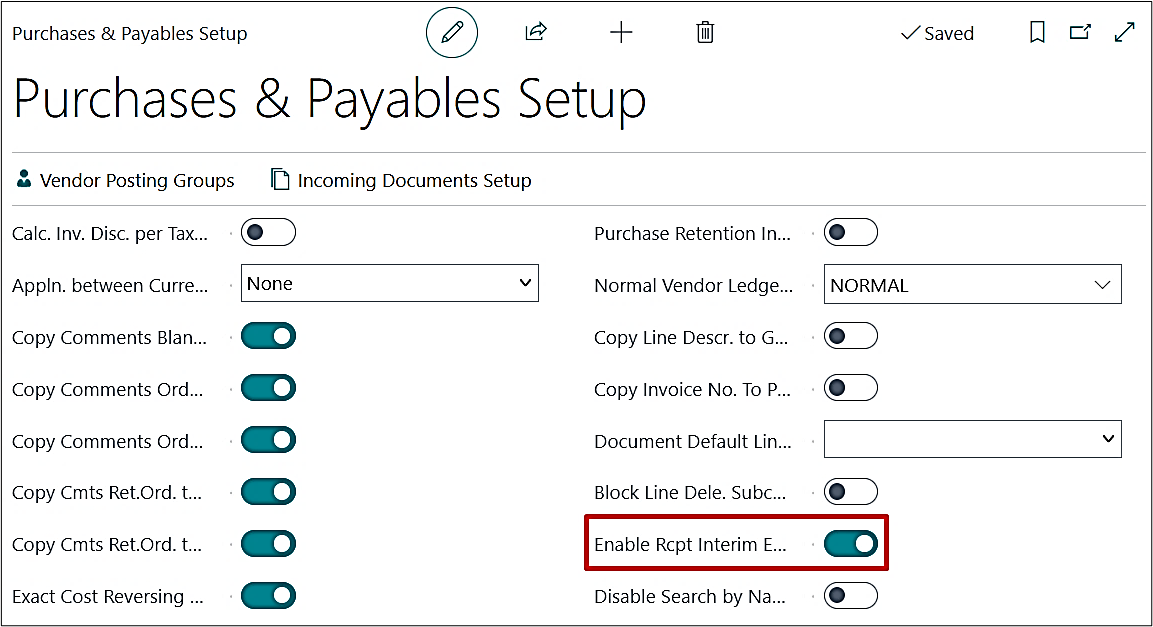Open Document Default Line dropdown
This screenshot has height=627, width=1153.
pyautogui.click(x=972, y=440)
